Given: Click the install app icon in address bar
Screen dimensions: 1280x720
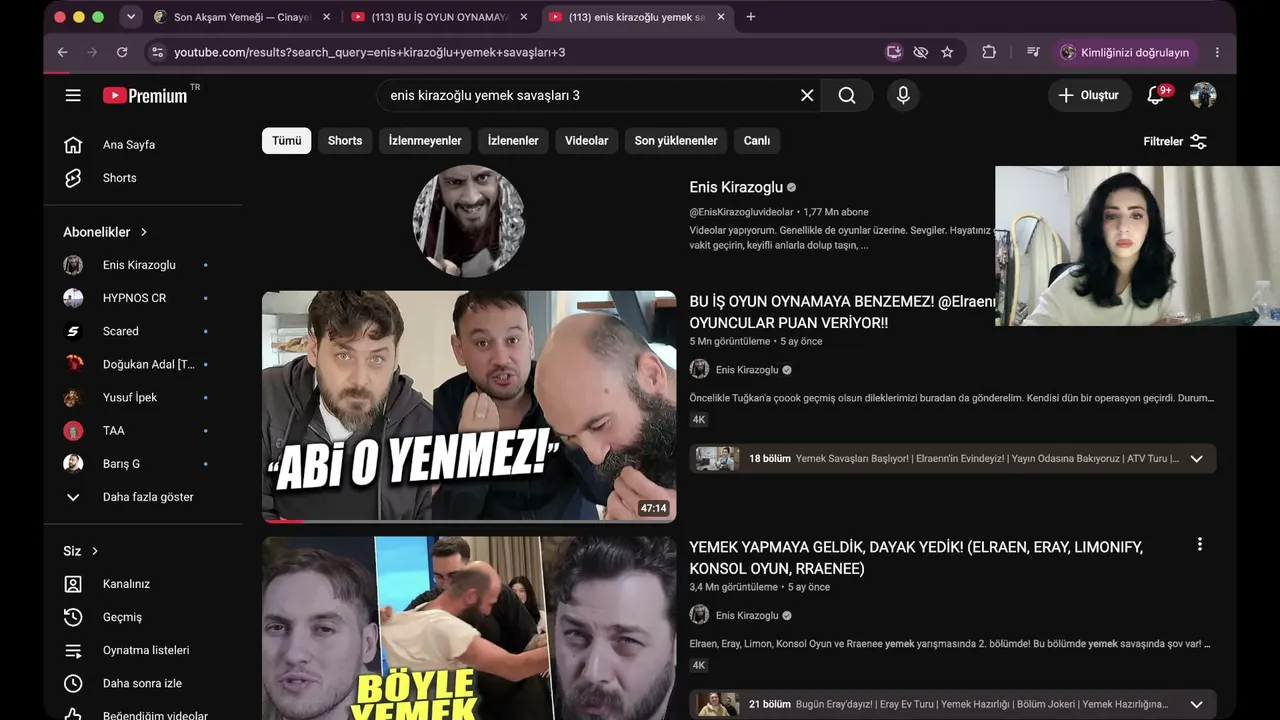Looking at the screenshot, I should [x=894, y=52].
